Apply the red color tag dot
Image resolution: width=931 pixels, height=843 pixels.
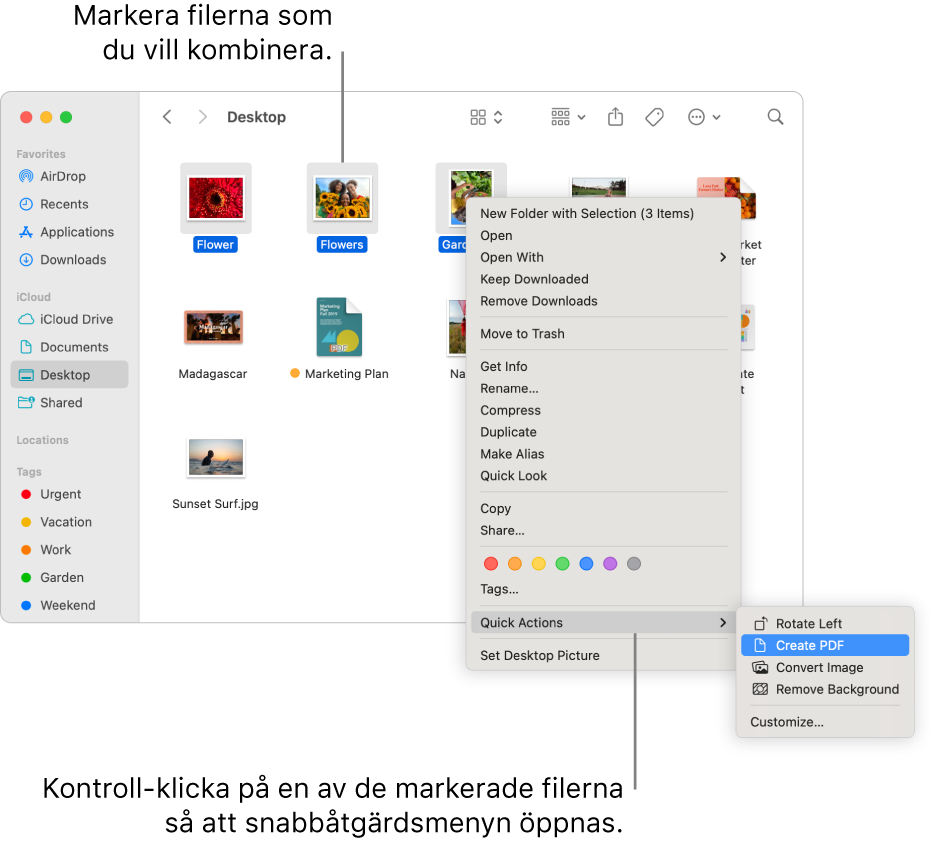[x=491, y=564]
